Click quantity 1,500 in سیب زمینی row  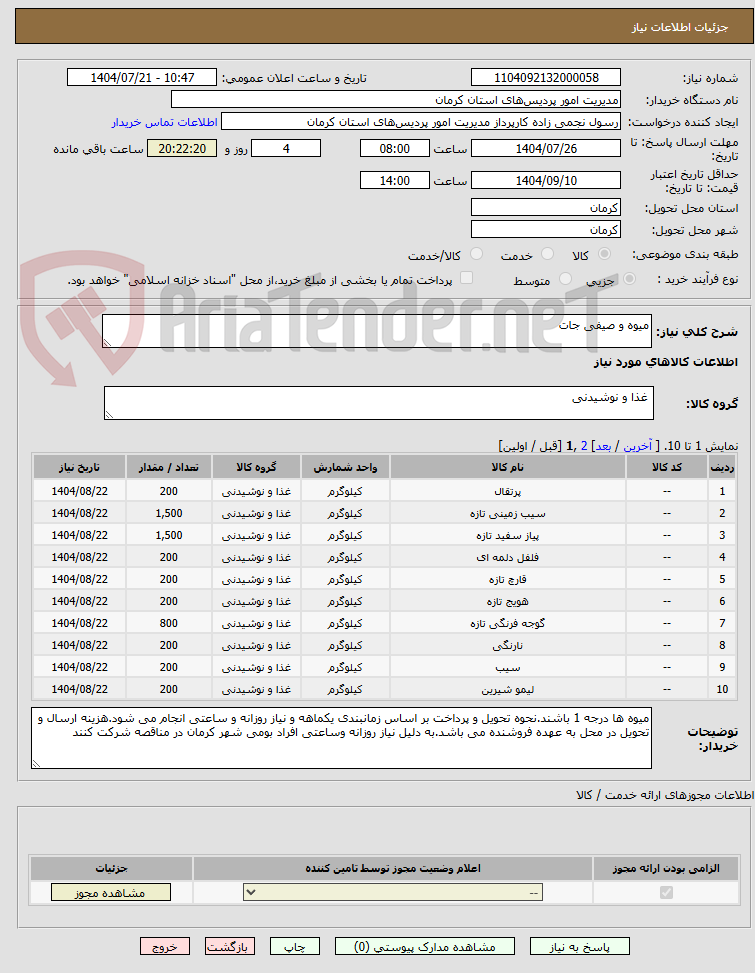point(169,513)
